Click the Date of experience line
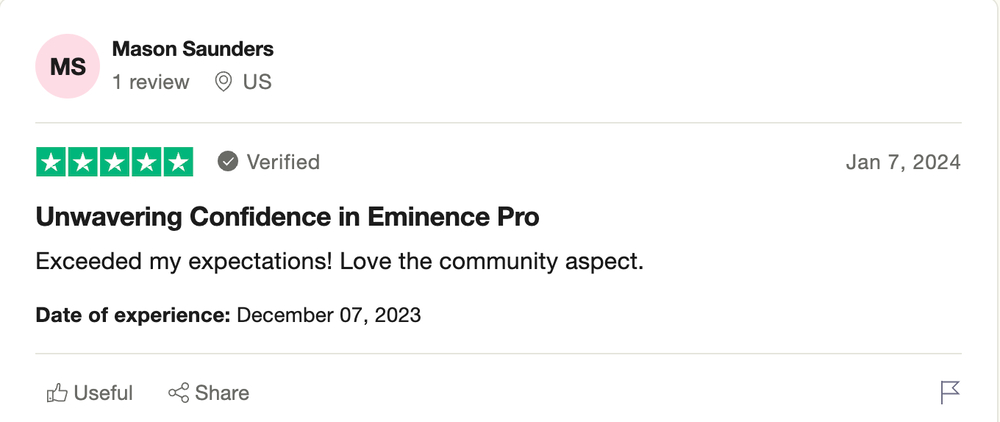Screen dimensions: 1000x422 [x=228, y=315]
